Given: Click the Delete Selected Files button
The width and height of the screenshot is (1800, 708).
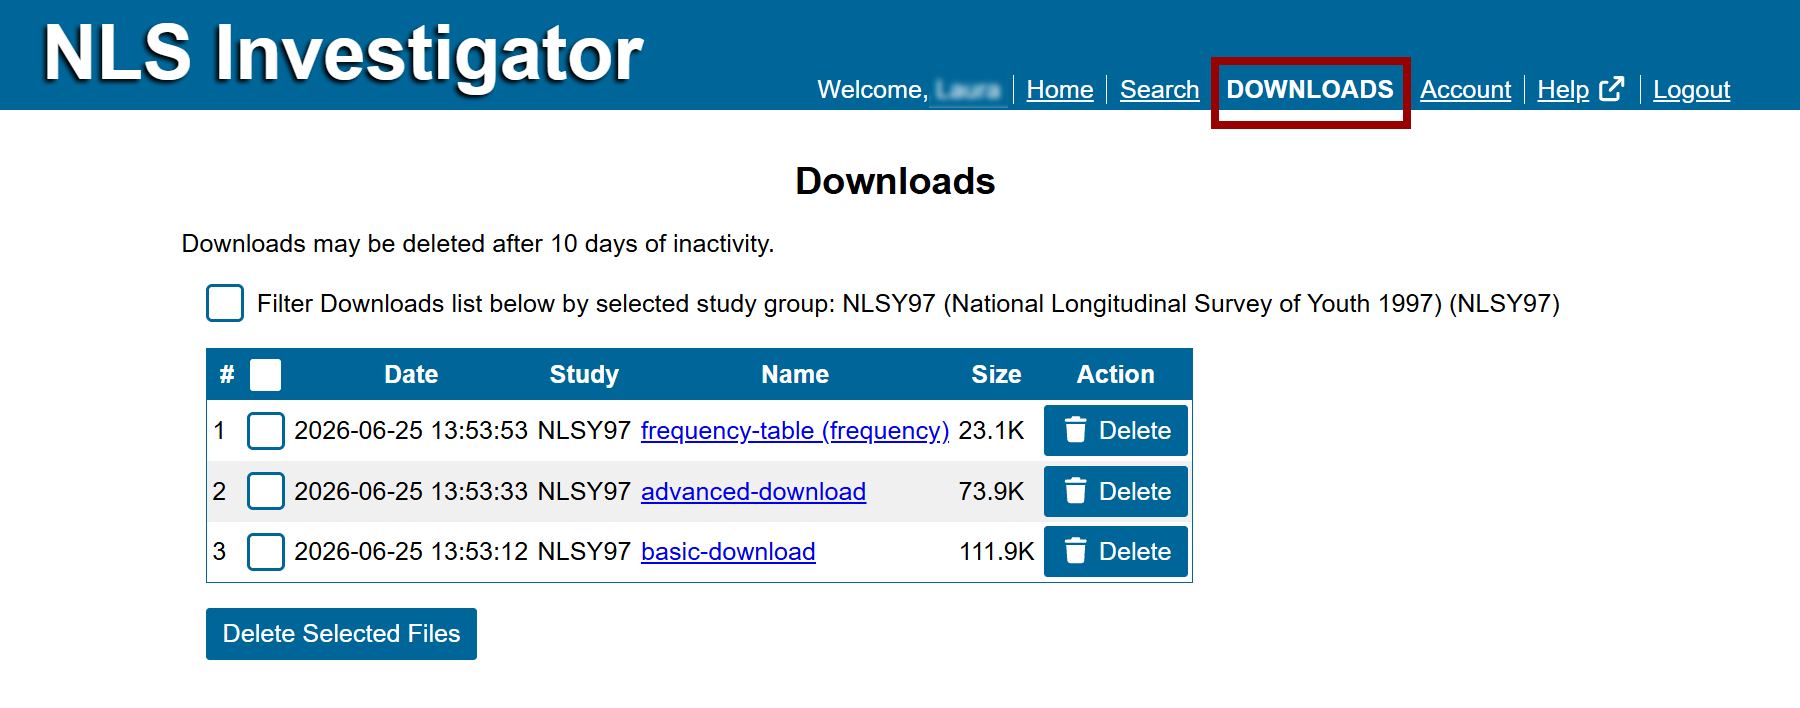Looking at the screenshot, I should pyautogui.click(x=341, y=634).
